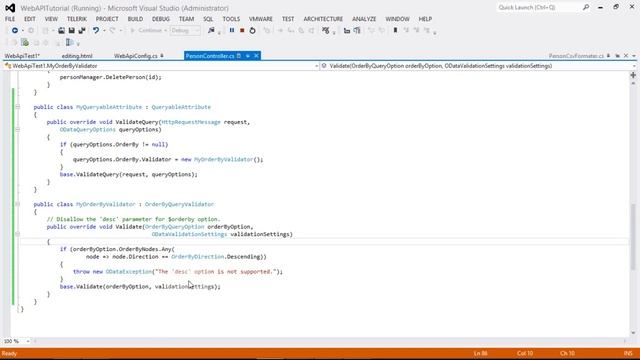
Task: Collapse the ValidateQuery method outline
Action: pyautogui.click(x=18, y=129)
